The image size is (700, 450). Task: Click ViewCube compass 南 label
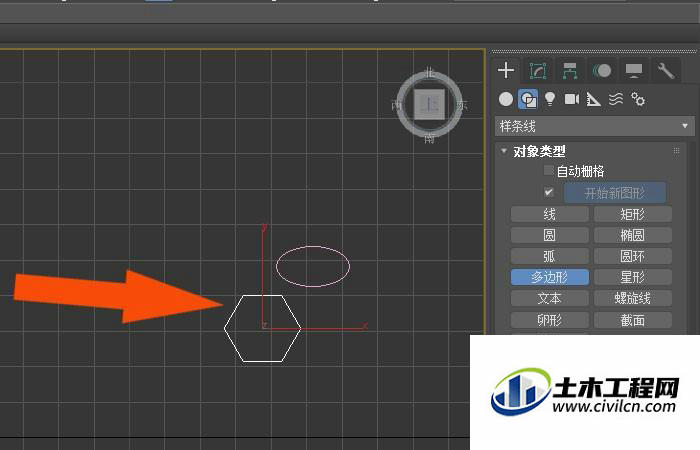pyautogui.click(x=429, y=138)
